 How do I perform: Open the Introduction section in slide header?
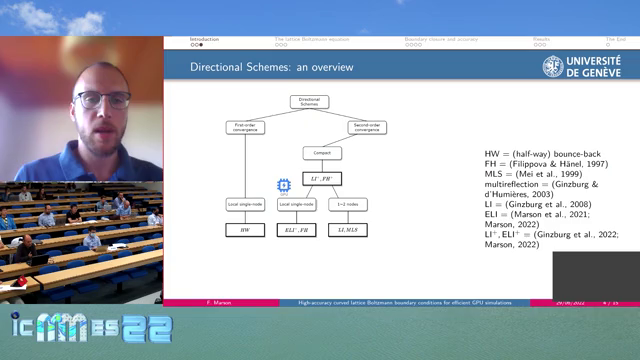pos(204,39)
